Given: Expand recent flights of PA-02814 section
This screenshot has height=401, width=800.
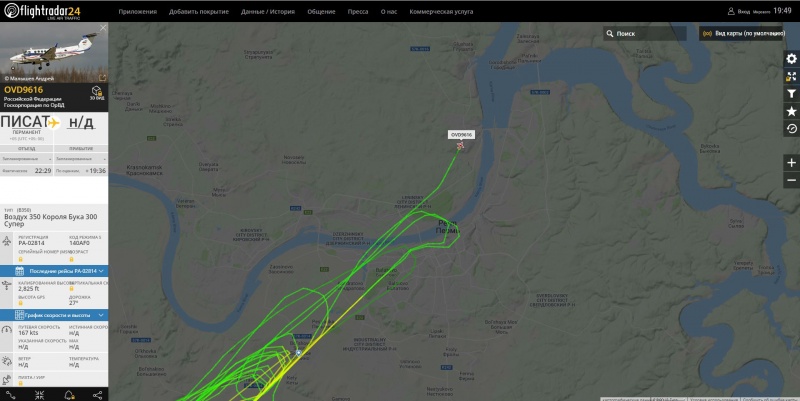Looking at the screenshot, I should click(54, 271).
